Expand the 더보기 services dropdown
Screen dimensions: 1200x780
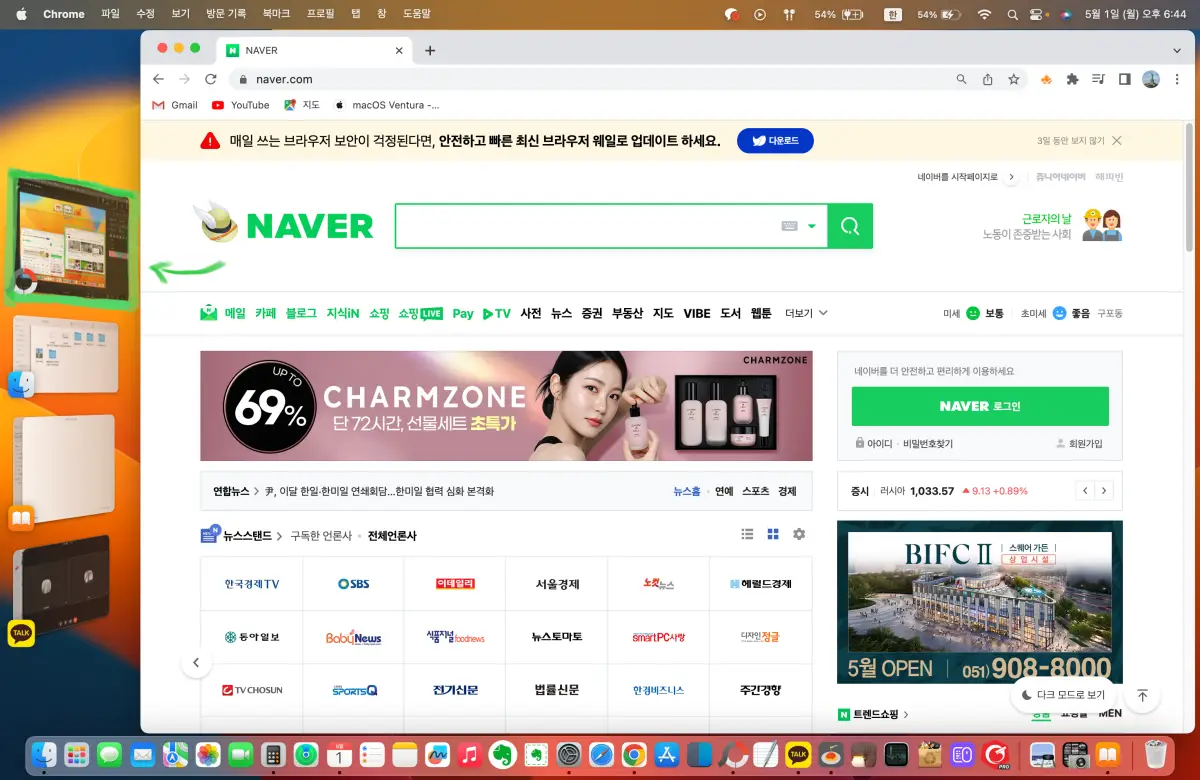click(x=805, y=312)
